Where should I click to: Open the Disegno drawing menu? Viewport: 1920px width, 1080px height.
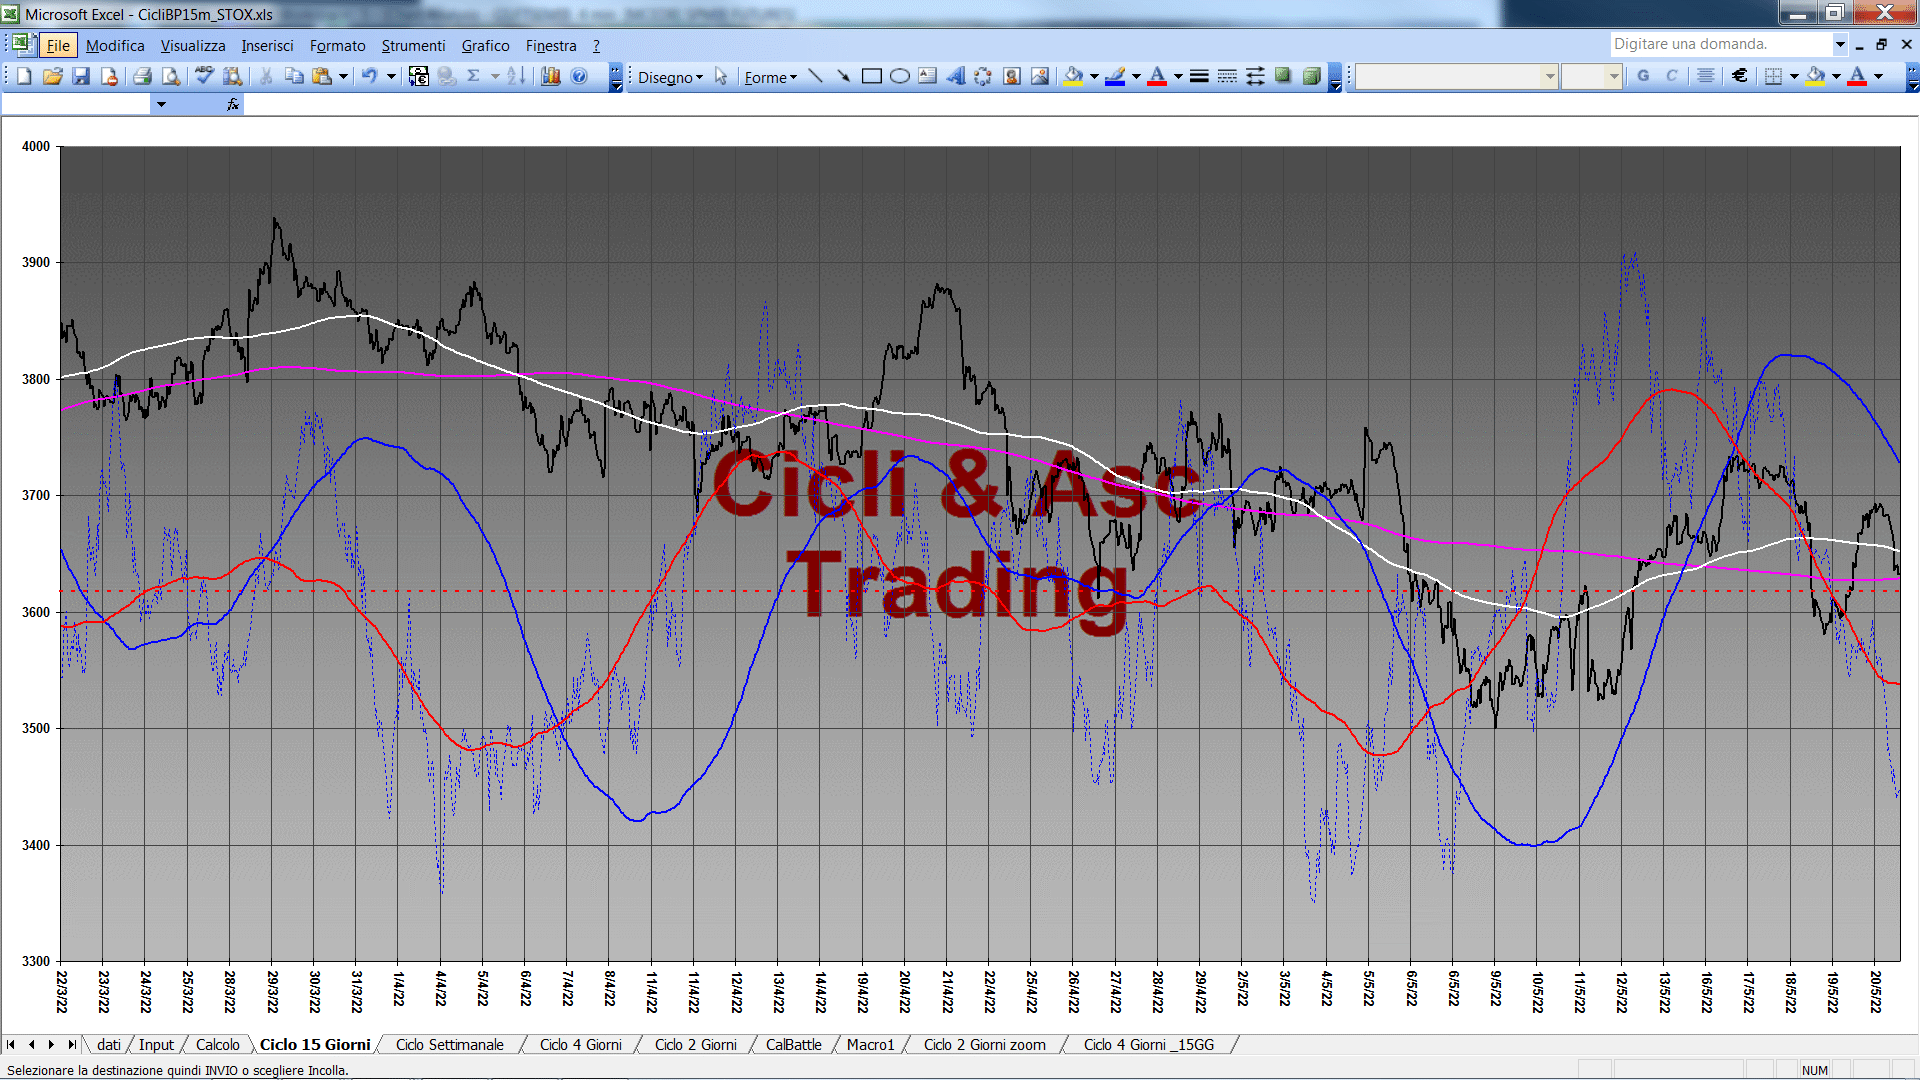tap(670, 77)
